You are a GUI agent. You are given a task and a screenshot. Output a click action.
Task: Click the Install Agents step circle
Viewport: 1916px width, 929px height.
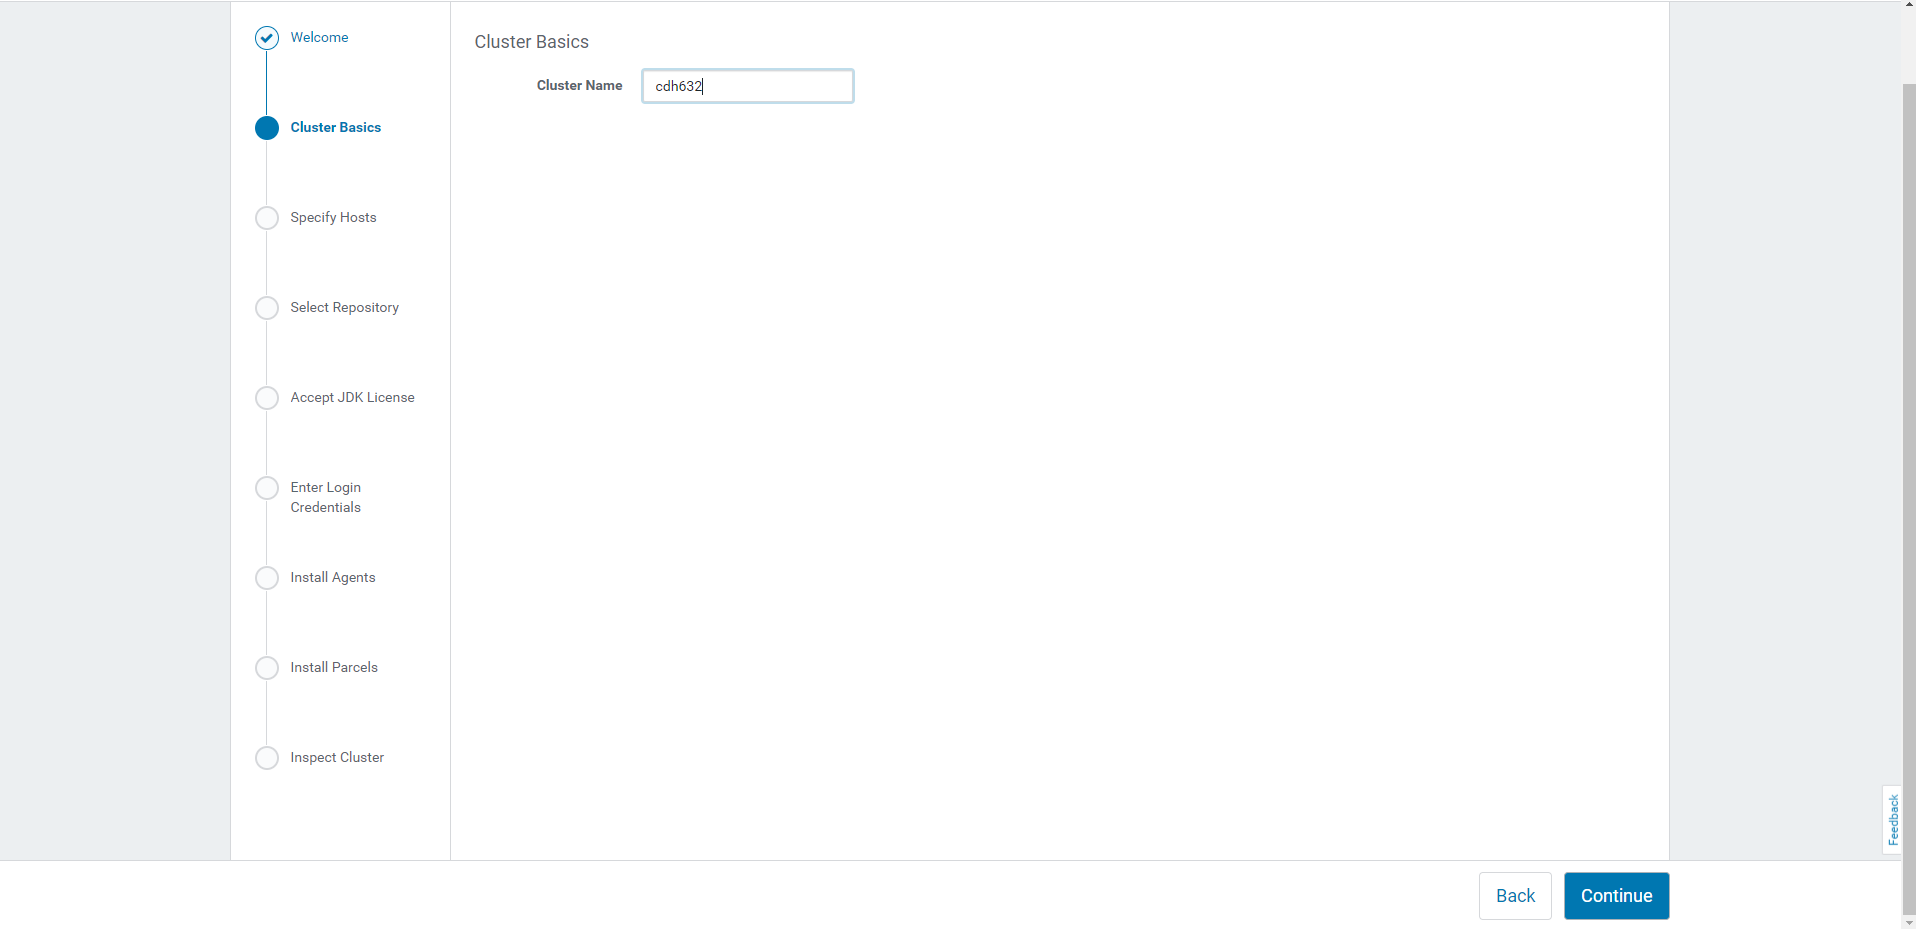point(266,578)
